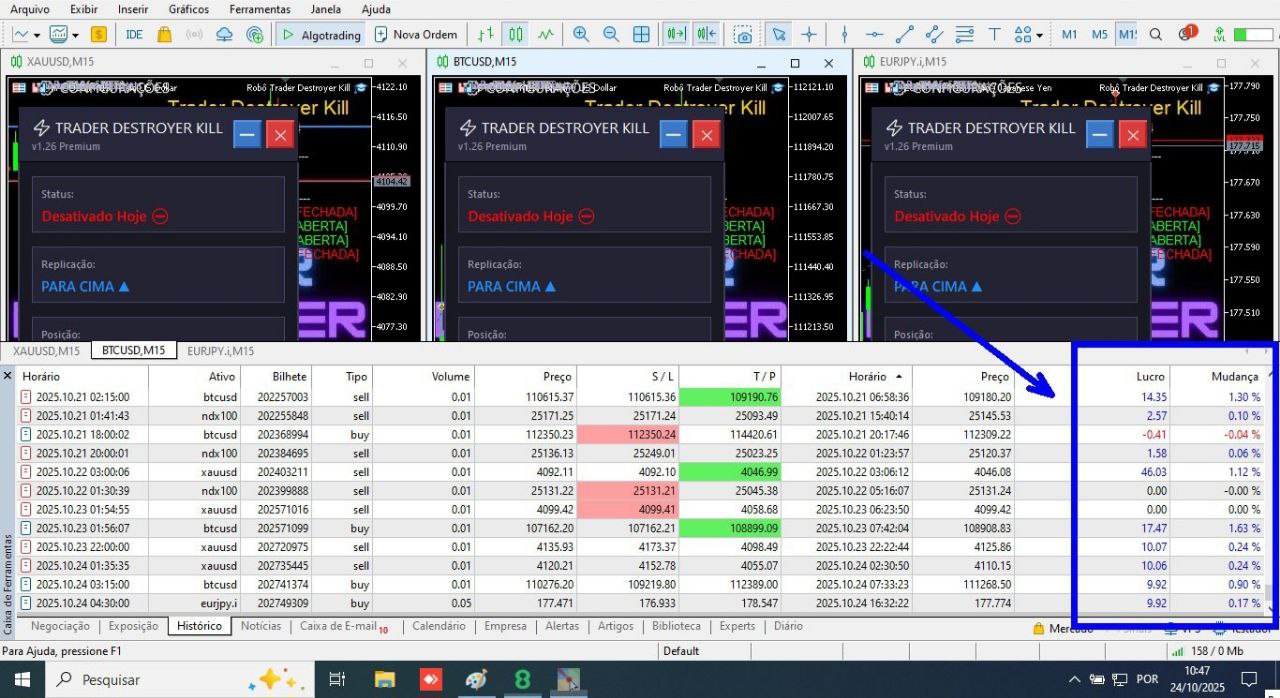Take a chart screenshot with camera icon
The height and width of the screenshot is (698, 1280).
point(744,34)
